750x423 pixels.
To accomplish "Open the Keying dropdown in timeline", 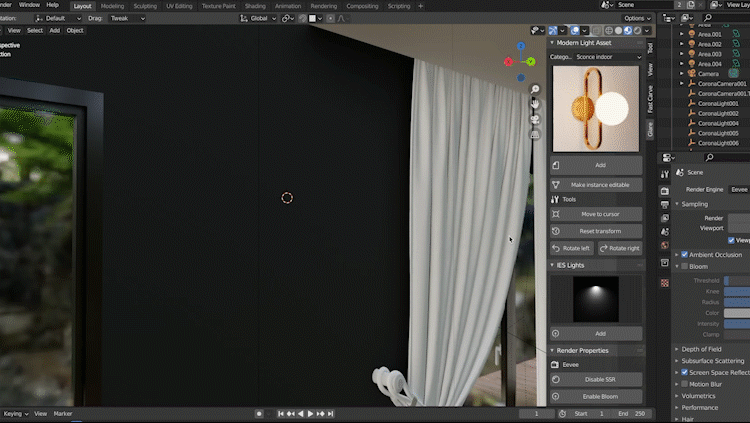I will pos(15,413).
